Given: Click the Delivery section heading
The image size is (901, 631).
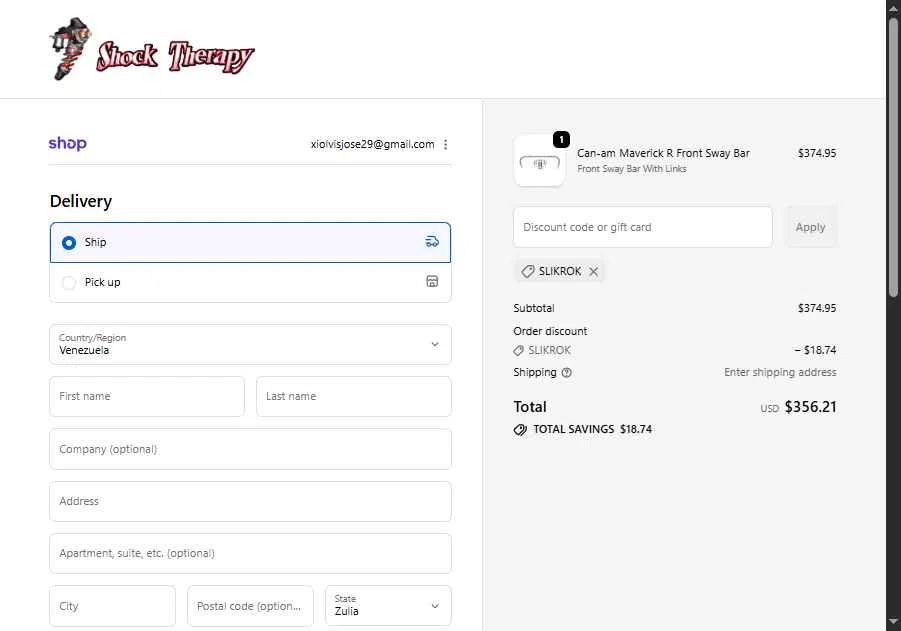Looking at the screenshot, I should click(81, 201).
